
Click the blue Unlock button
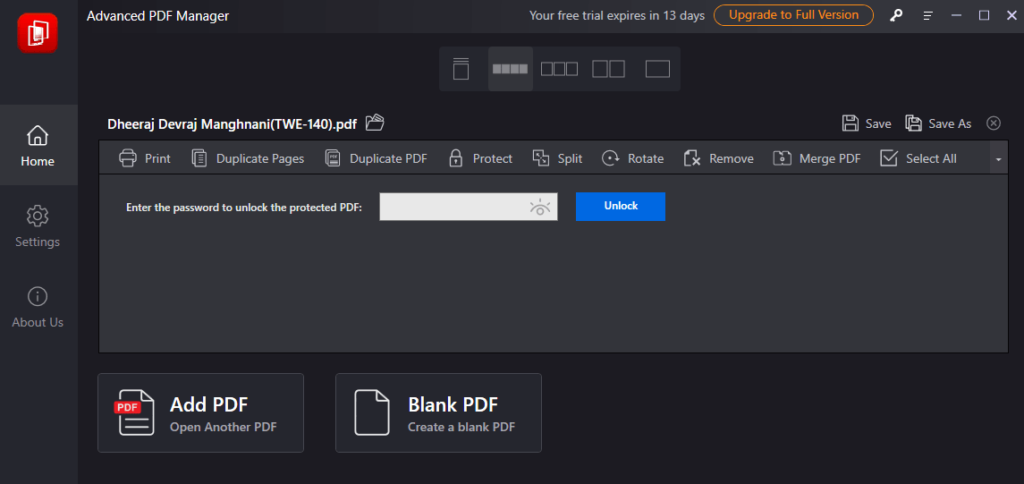[620, 206]
